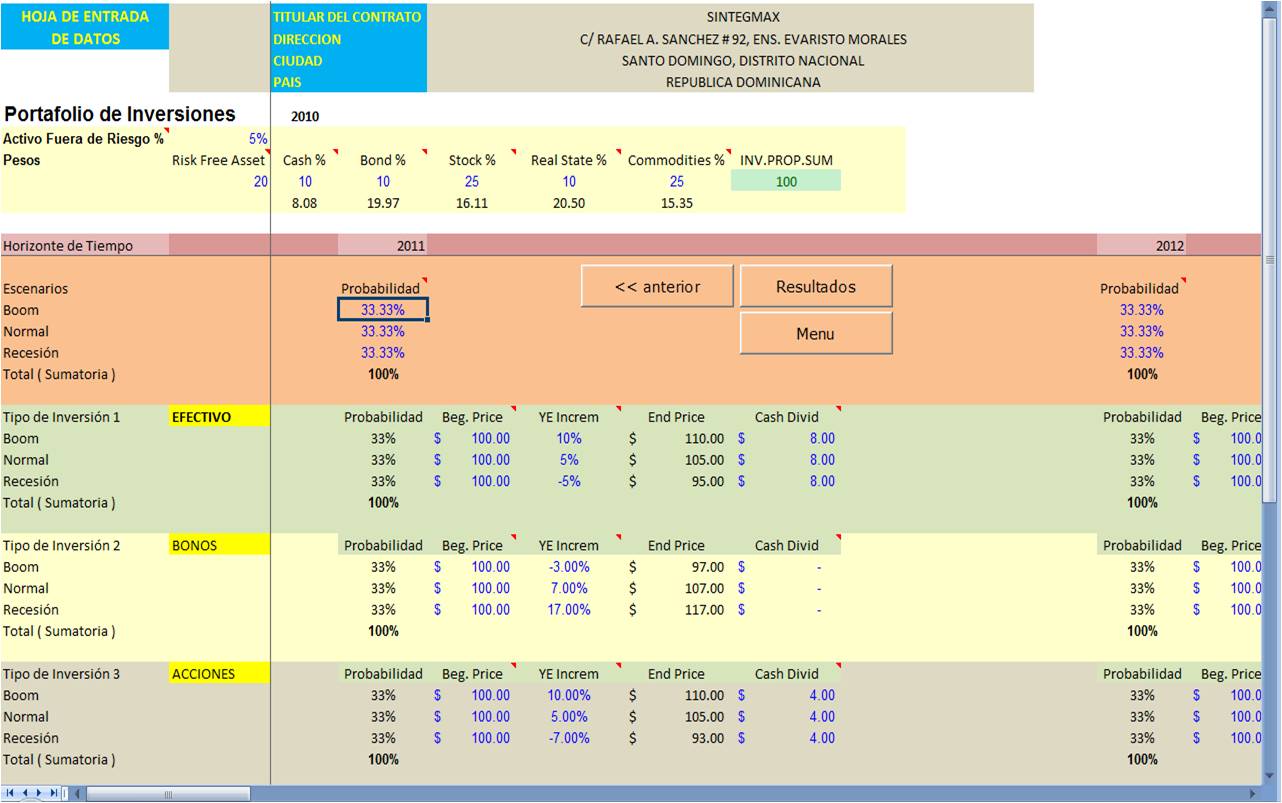1282x803 pixels.
Task: Select the Stock % column header
Action: [472, 160]
